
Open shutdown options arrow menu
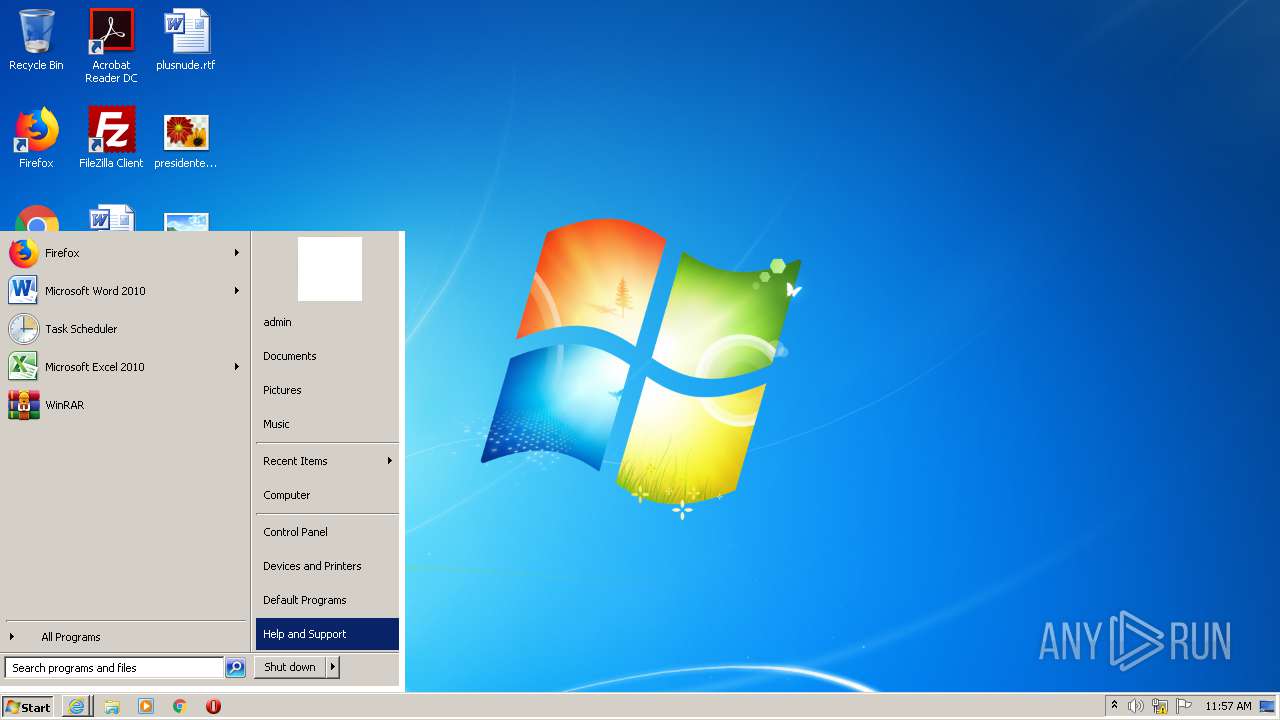pos(333,667)
